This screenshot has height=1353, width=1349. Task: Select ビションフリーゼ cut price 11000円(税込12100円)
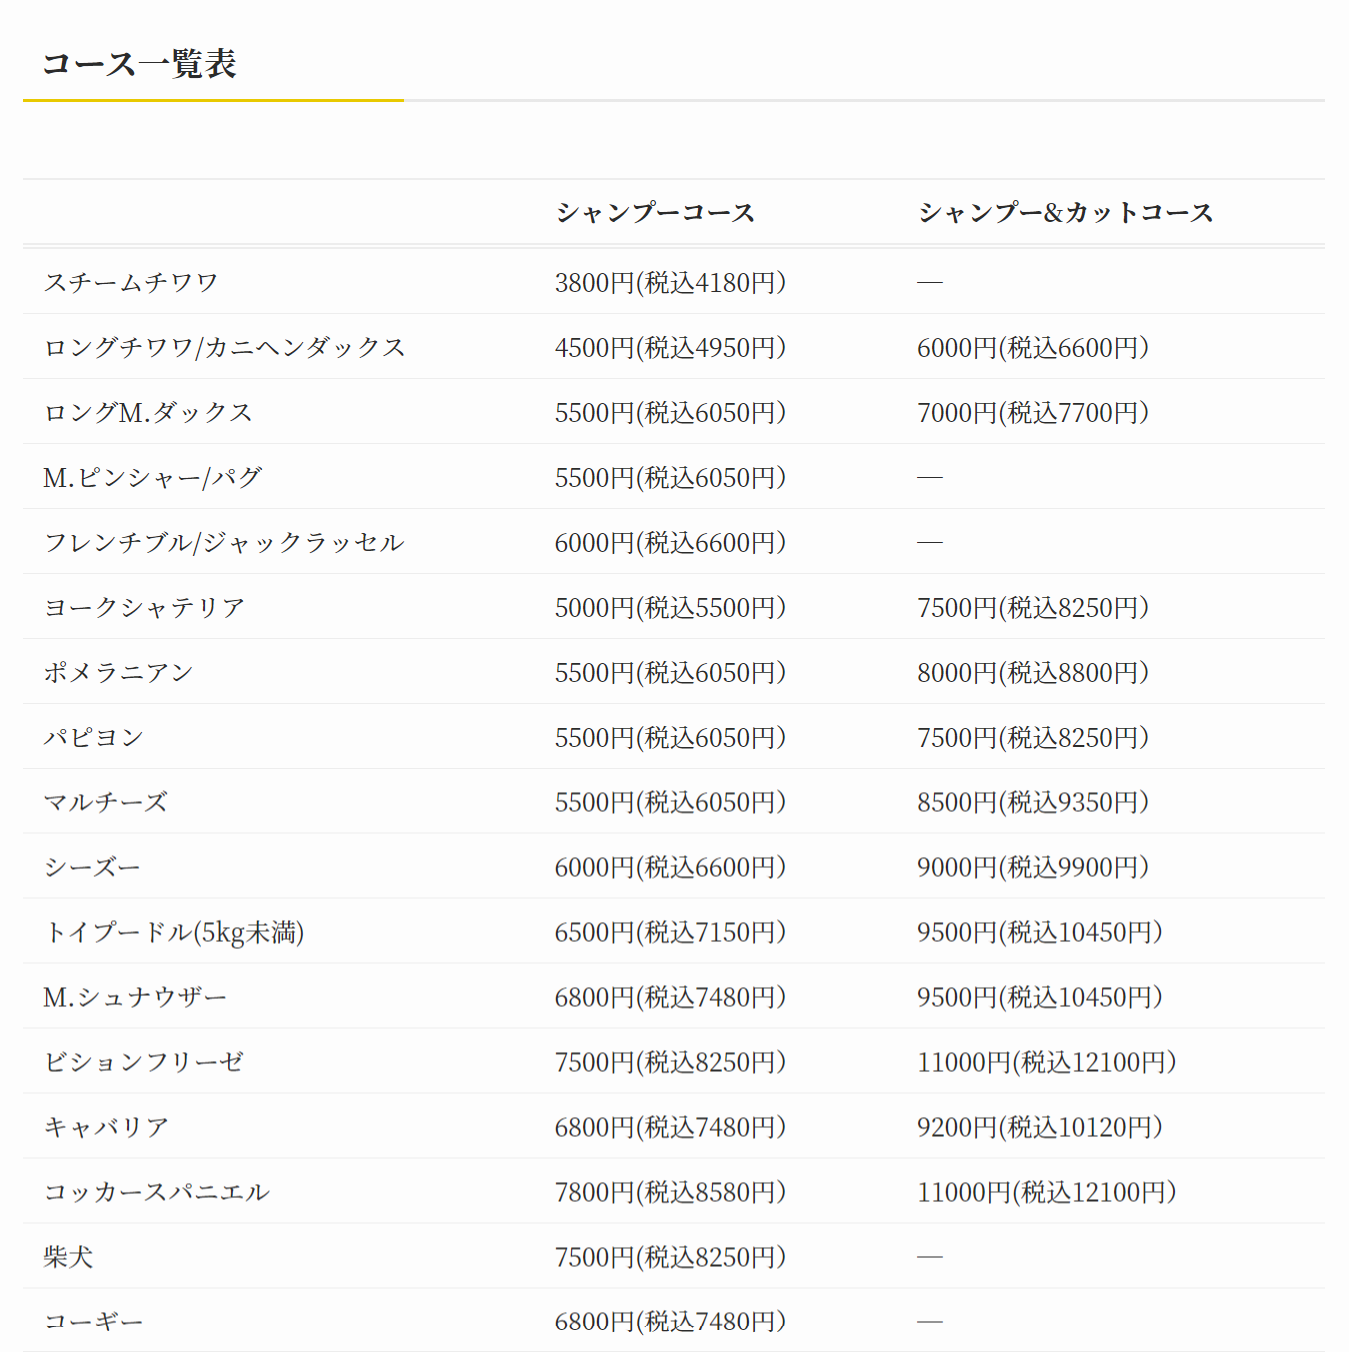point(1047,1063)
